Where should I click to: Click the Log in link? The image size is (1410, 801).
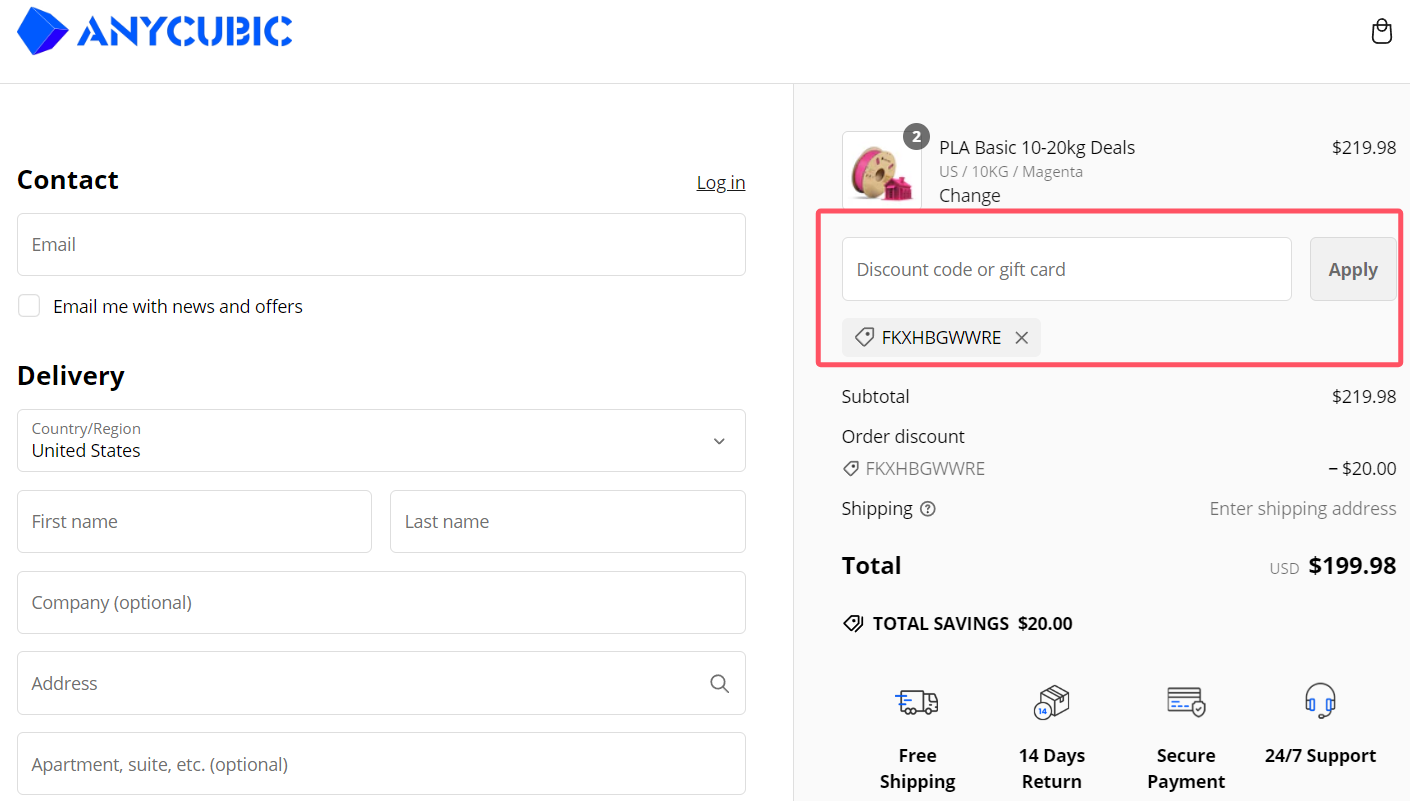click(x=721, y=182)
